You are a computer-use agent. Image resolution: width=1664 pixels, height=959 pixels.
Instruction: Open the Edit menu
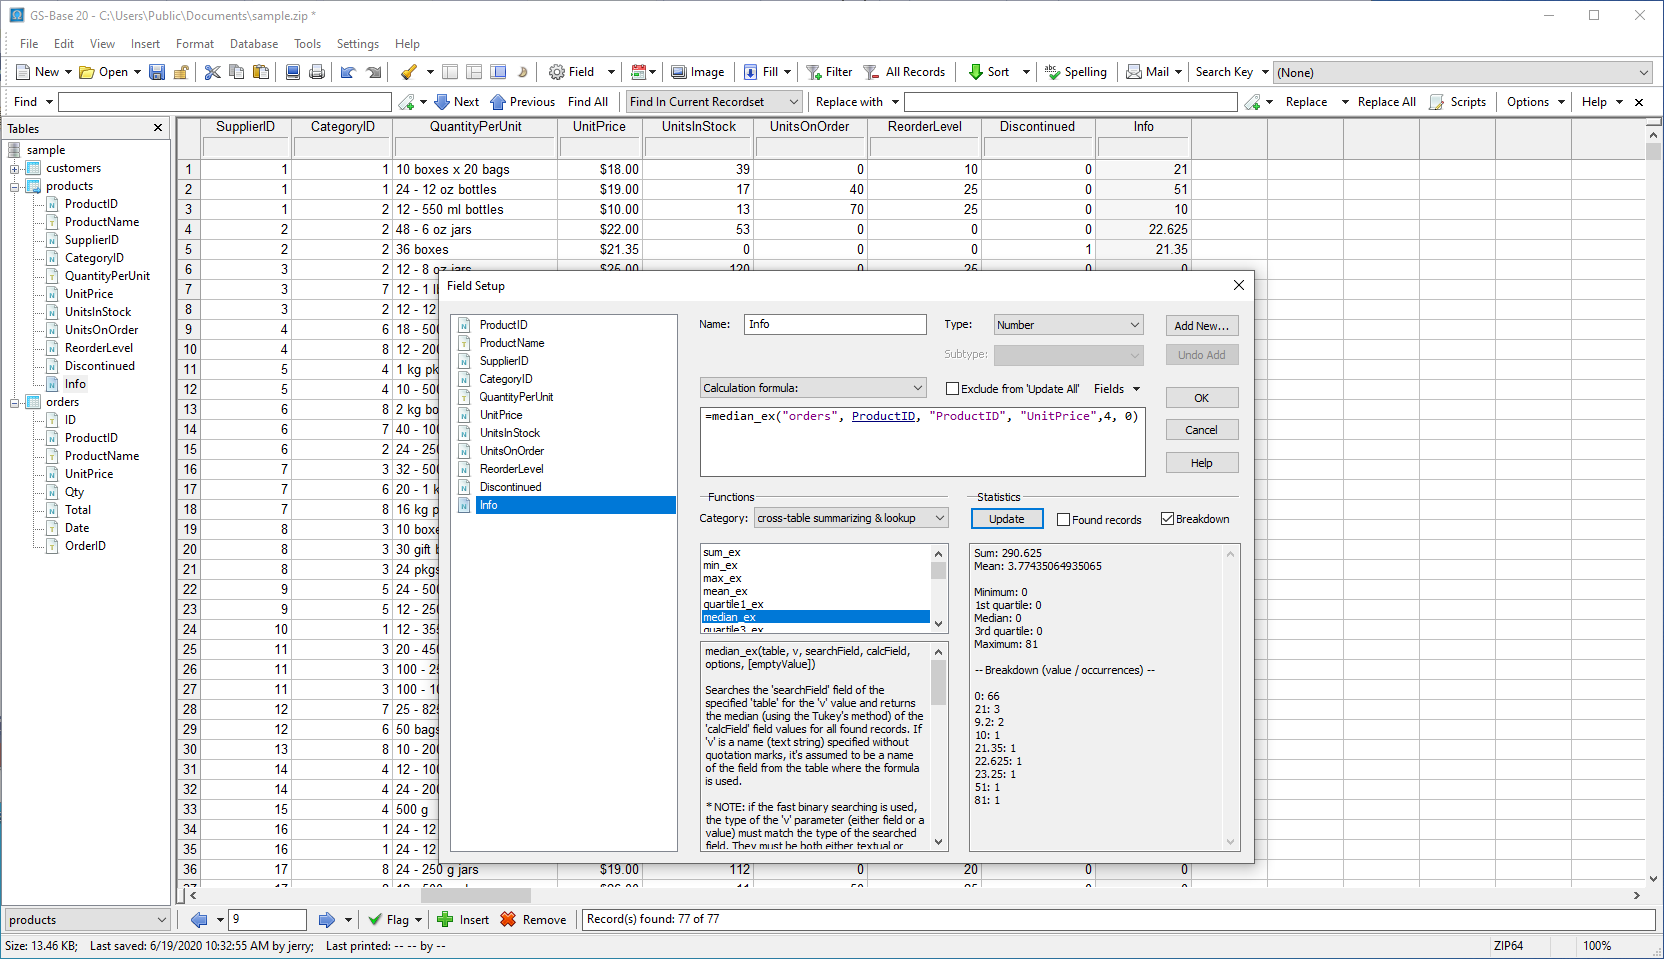tap(64, 44)
